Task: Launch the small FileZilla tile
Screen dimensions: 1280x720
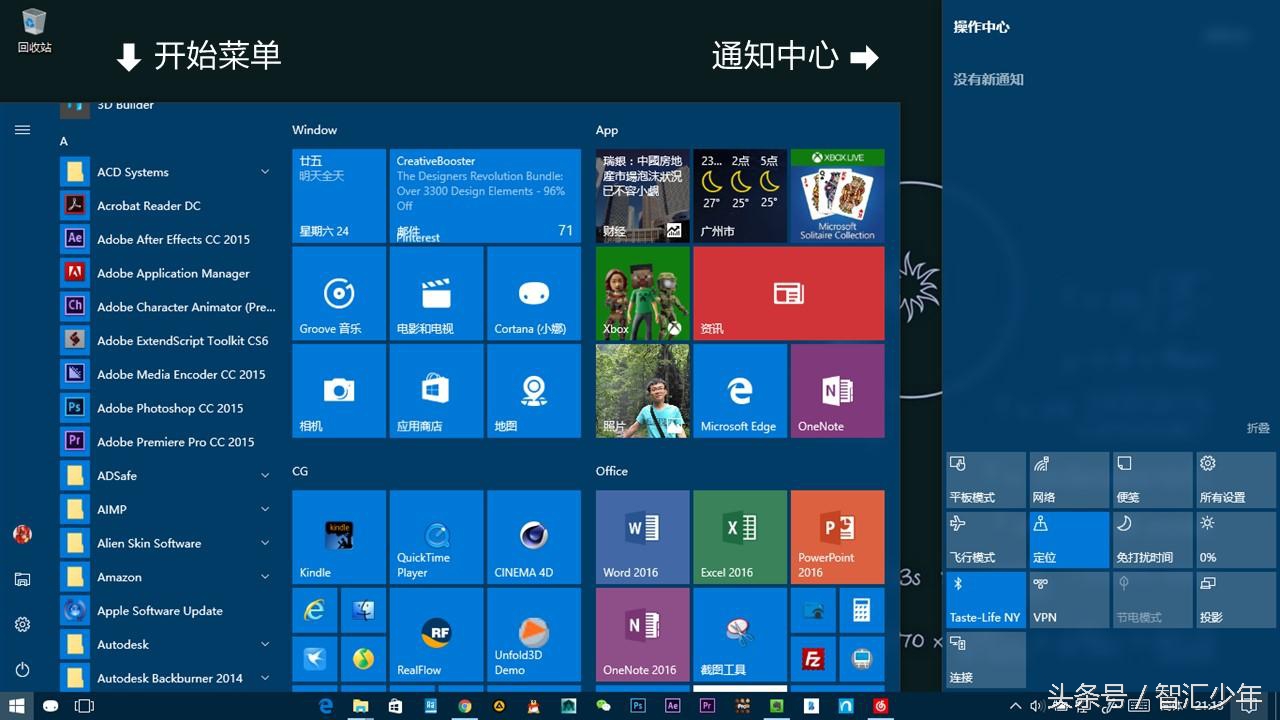Action: 814,659
